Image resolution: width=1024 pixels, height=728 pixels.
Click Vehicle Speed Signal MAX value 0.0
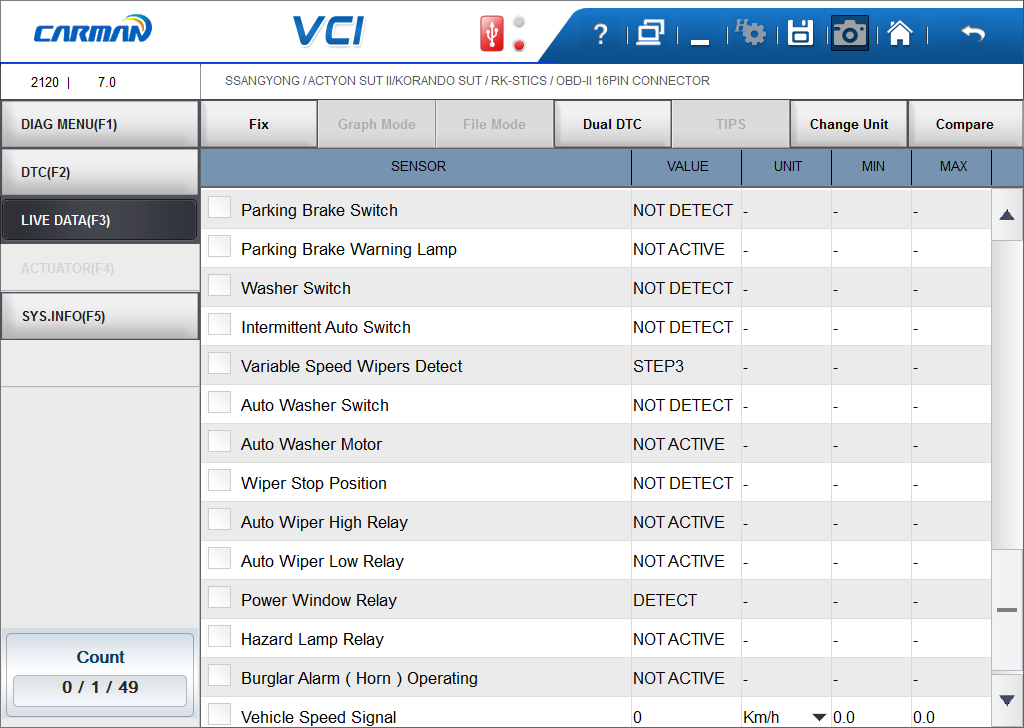click(923, 718)
